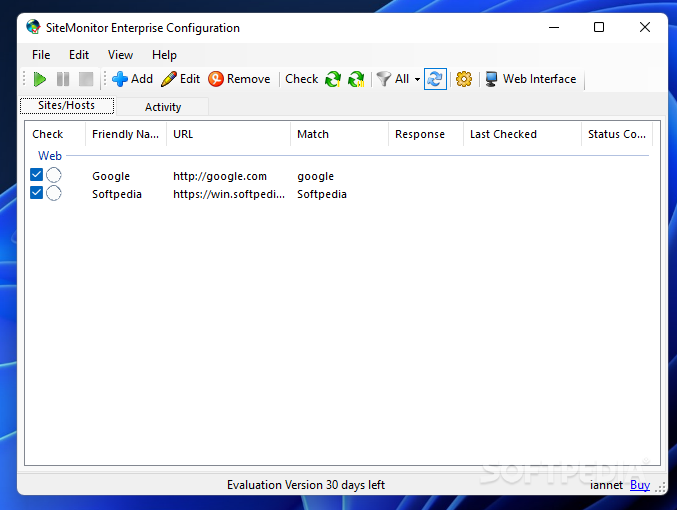Uncheck the Softpedia site checkbox
677x510 pixels.
37,193
